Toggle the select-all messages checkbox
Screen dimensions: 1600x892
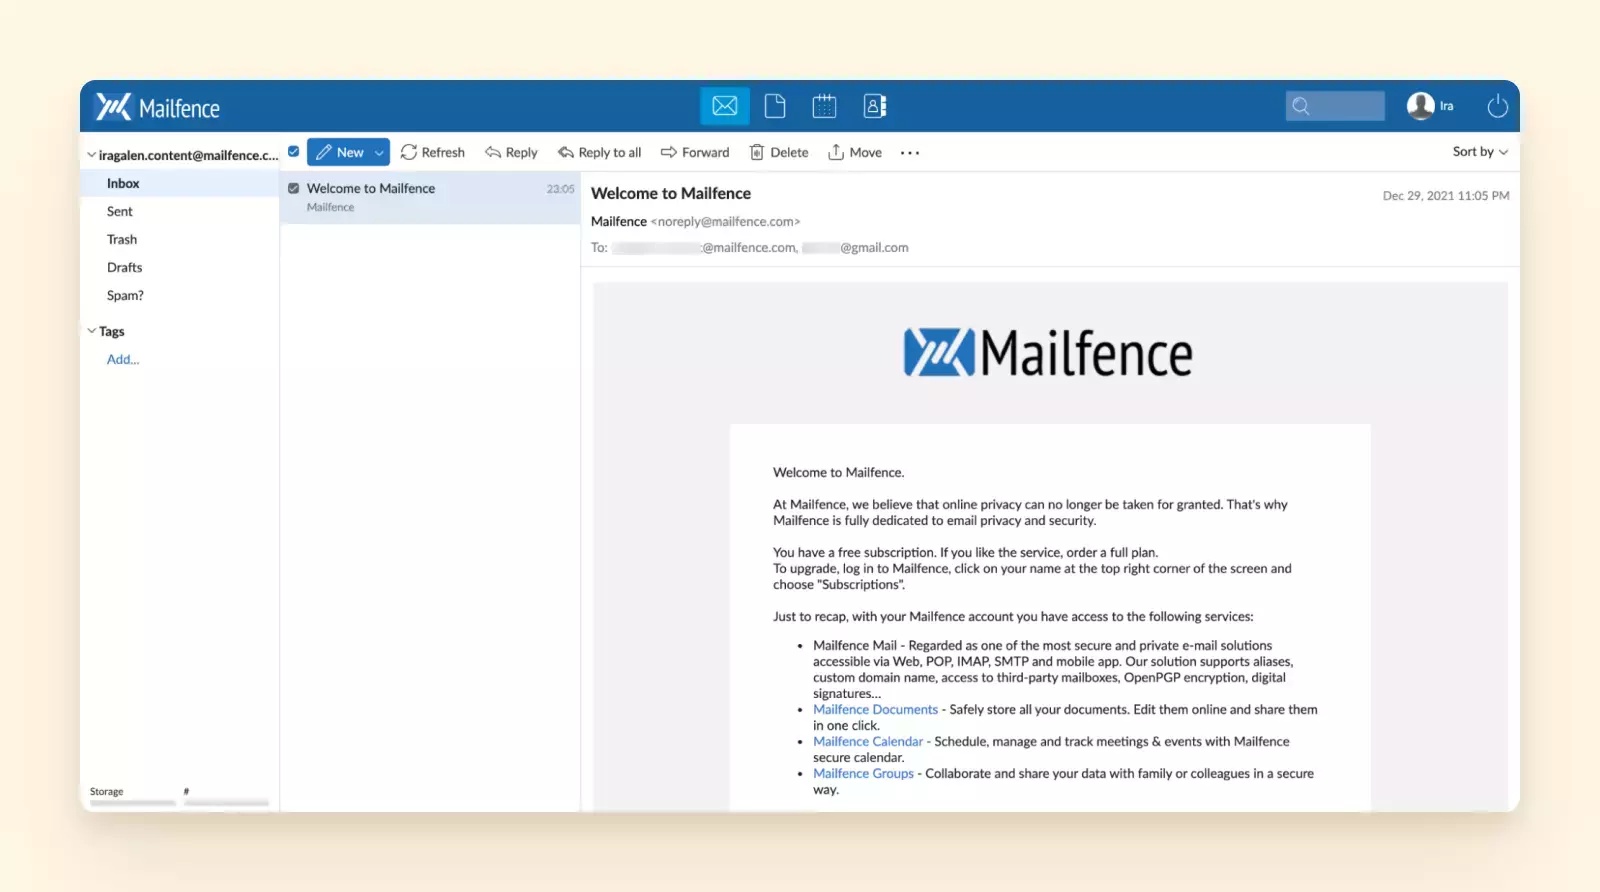(294, 152)
